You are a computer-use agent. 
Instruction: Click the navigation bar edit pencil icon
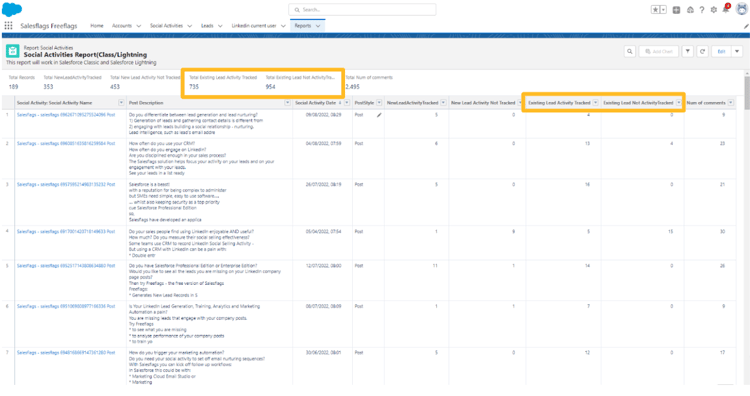coord(745,27)
